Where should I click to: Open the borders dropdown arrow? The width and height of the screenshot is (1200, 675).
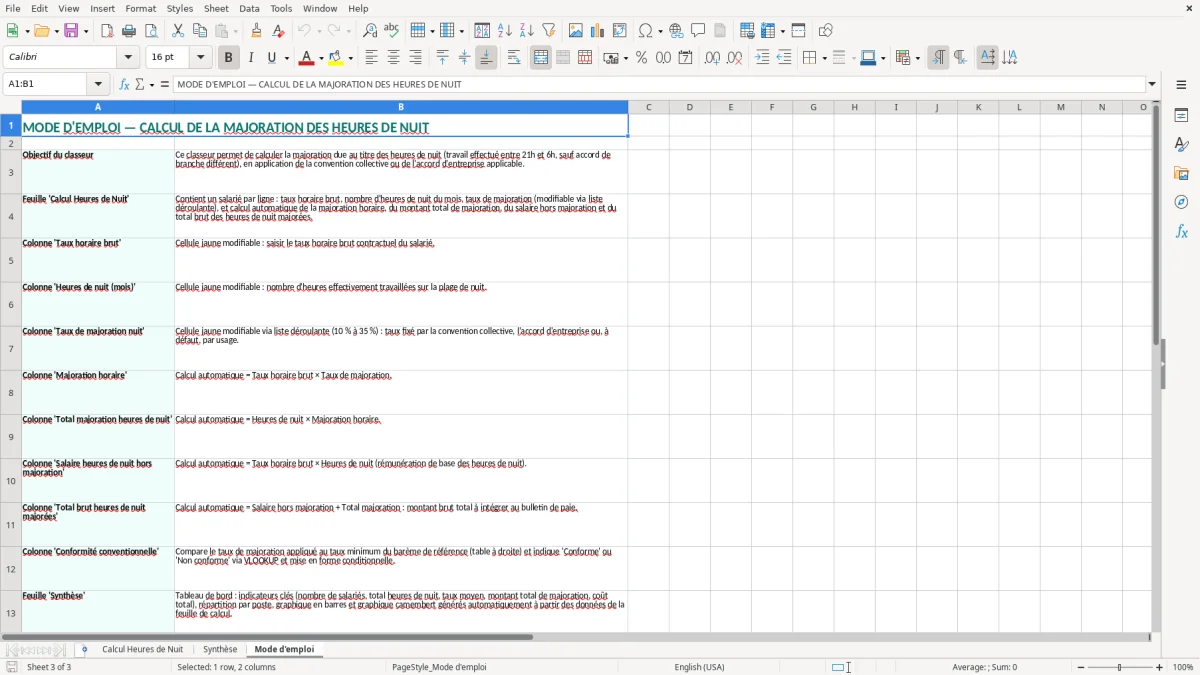click(824, 58)
